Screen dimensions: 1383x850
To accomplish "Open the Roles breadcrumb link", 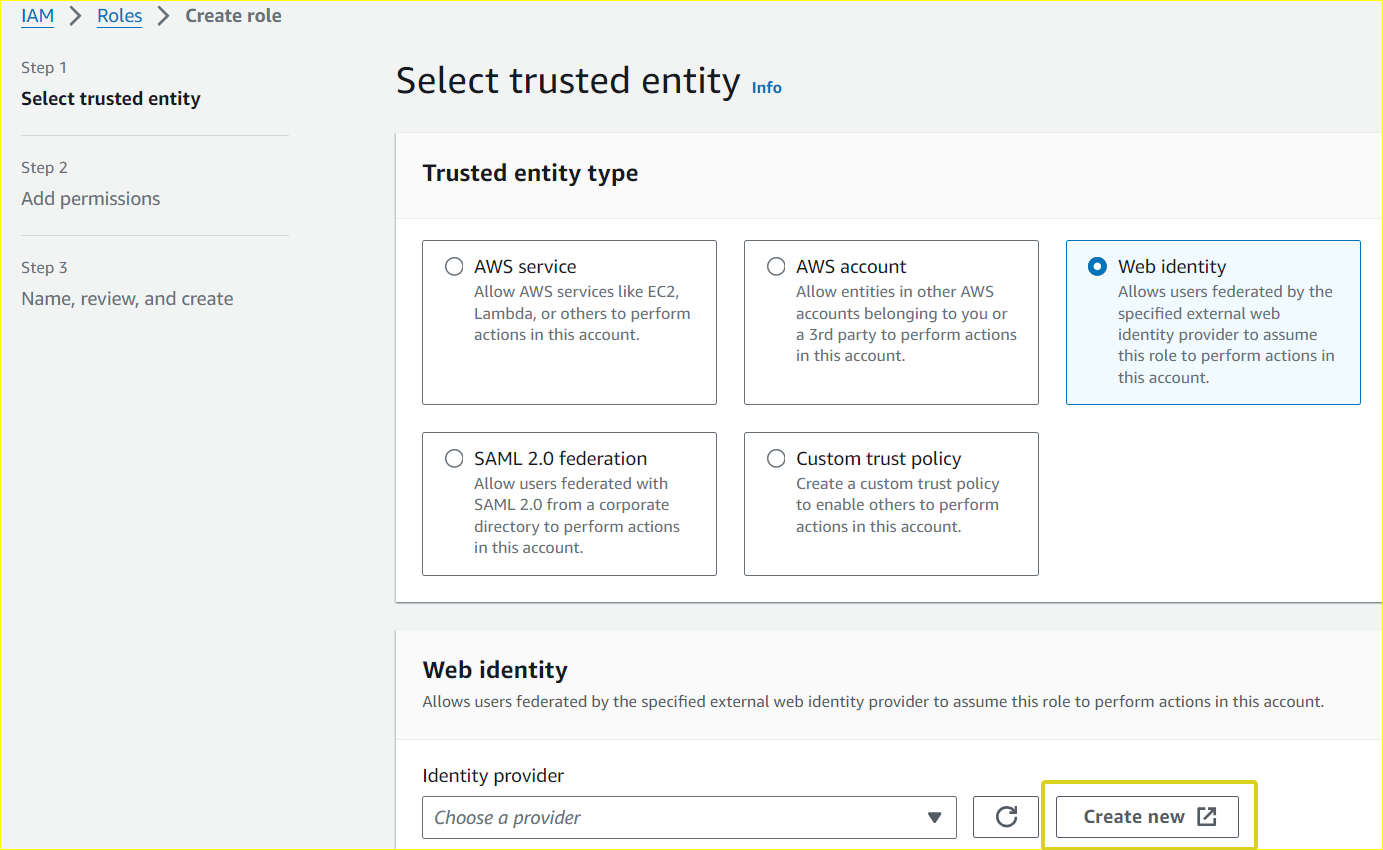I will [x=119, y=15].
